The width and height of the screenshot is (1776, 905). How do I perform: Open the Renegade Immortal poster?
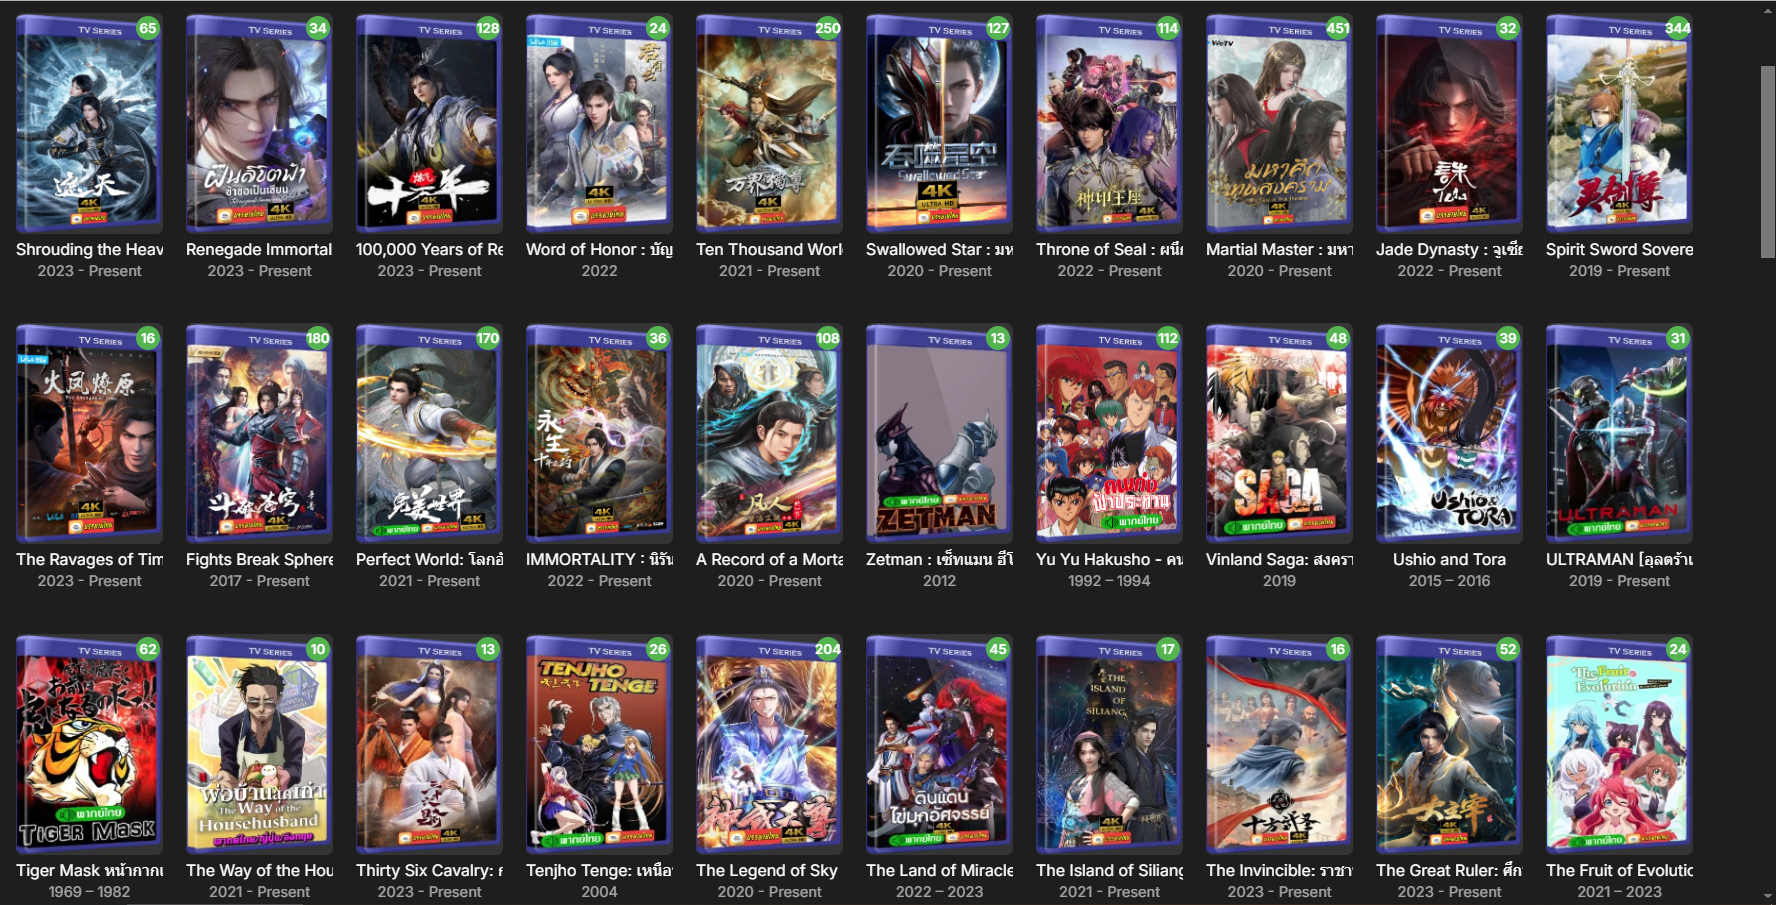(259, 124)
